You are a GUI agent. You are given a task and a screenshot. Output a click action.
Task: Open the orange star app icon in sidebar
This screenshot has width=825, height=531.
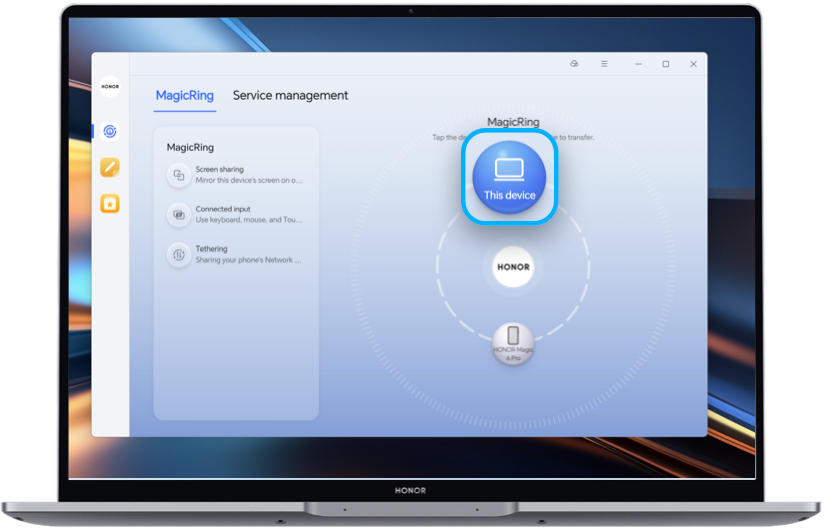[110, 204]
